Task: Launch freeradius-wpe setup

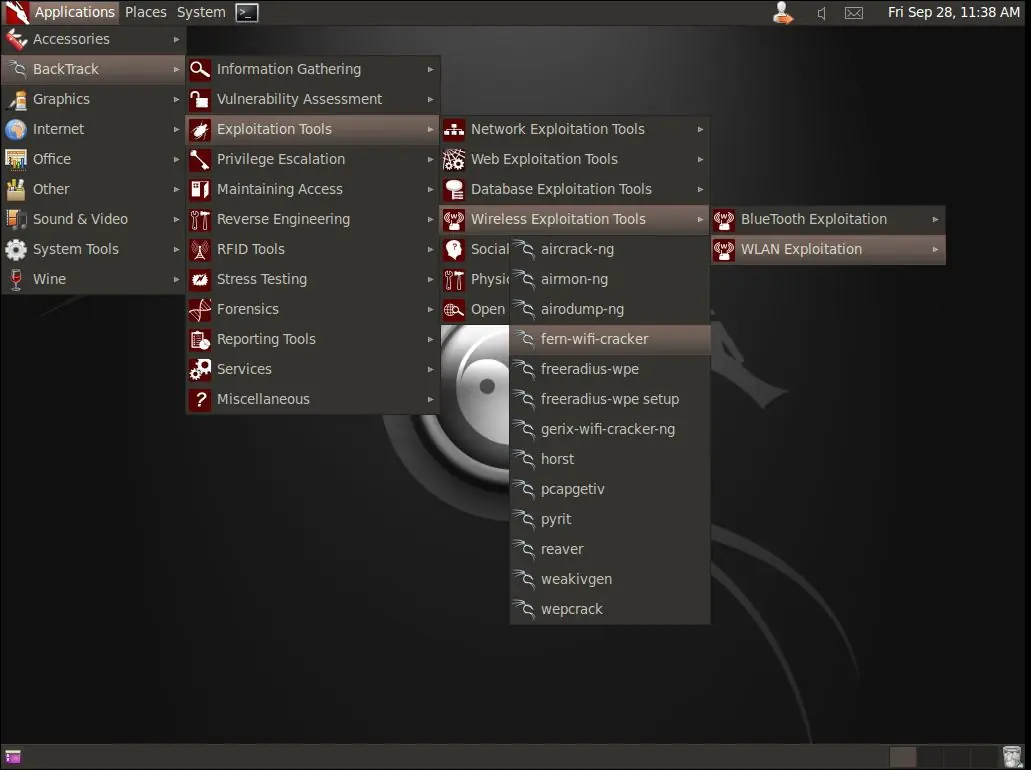Action: pos(610,400)
